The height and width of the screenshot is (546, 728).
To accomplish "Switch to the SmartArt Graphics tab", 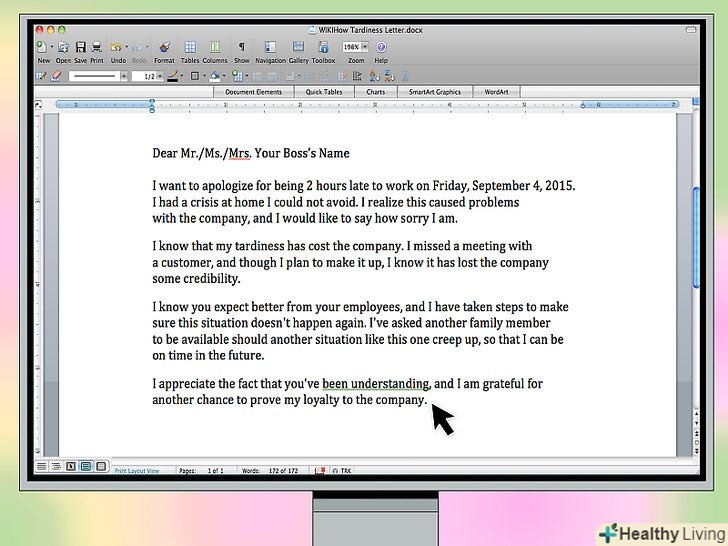I will [x=435, y=92].
